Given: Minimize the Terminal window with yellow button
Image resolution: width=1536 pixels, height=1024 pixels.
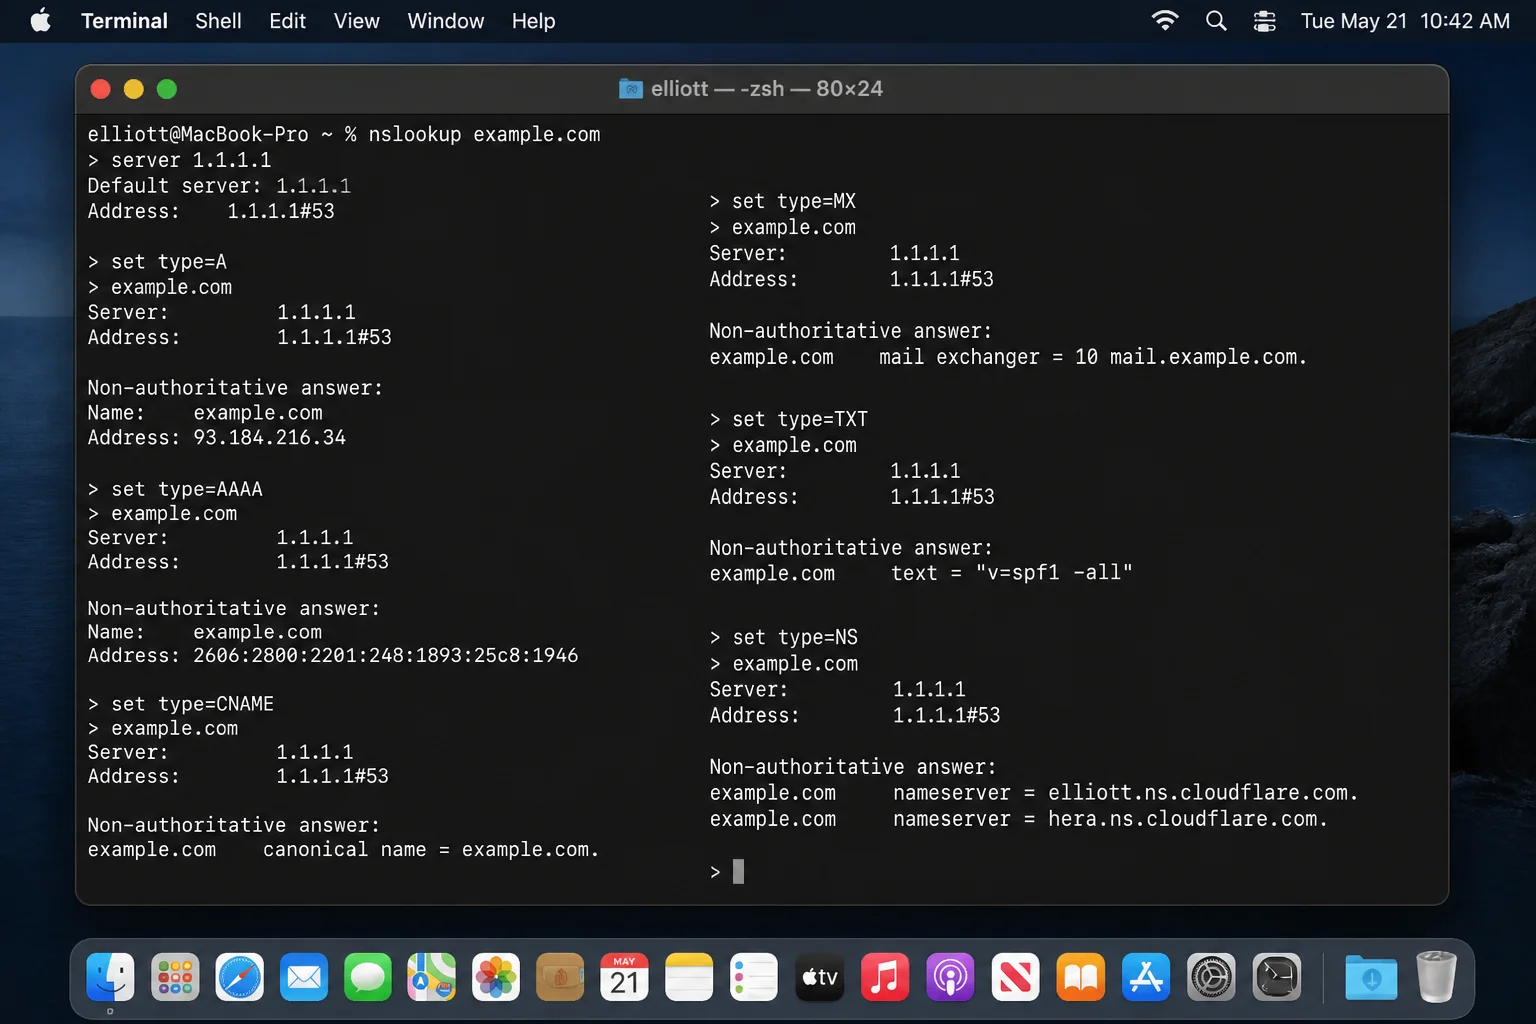Looking at the screenshot, I should (133, 89).
